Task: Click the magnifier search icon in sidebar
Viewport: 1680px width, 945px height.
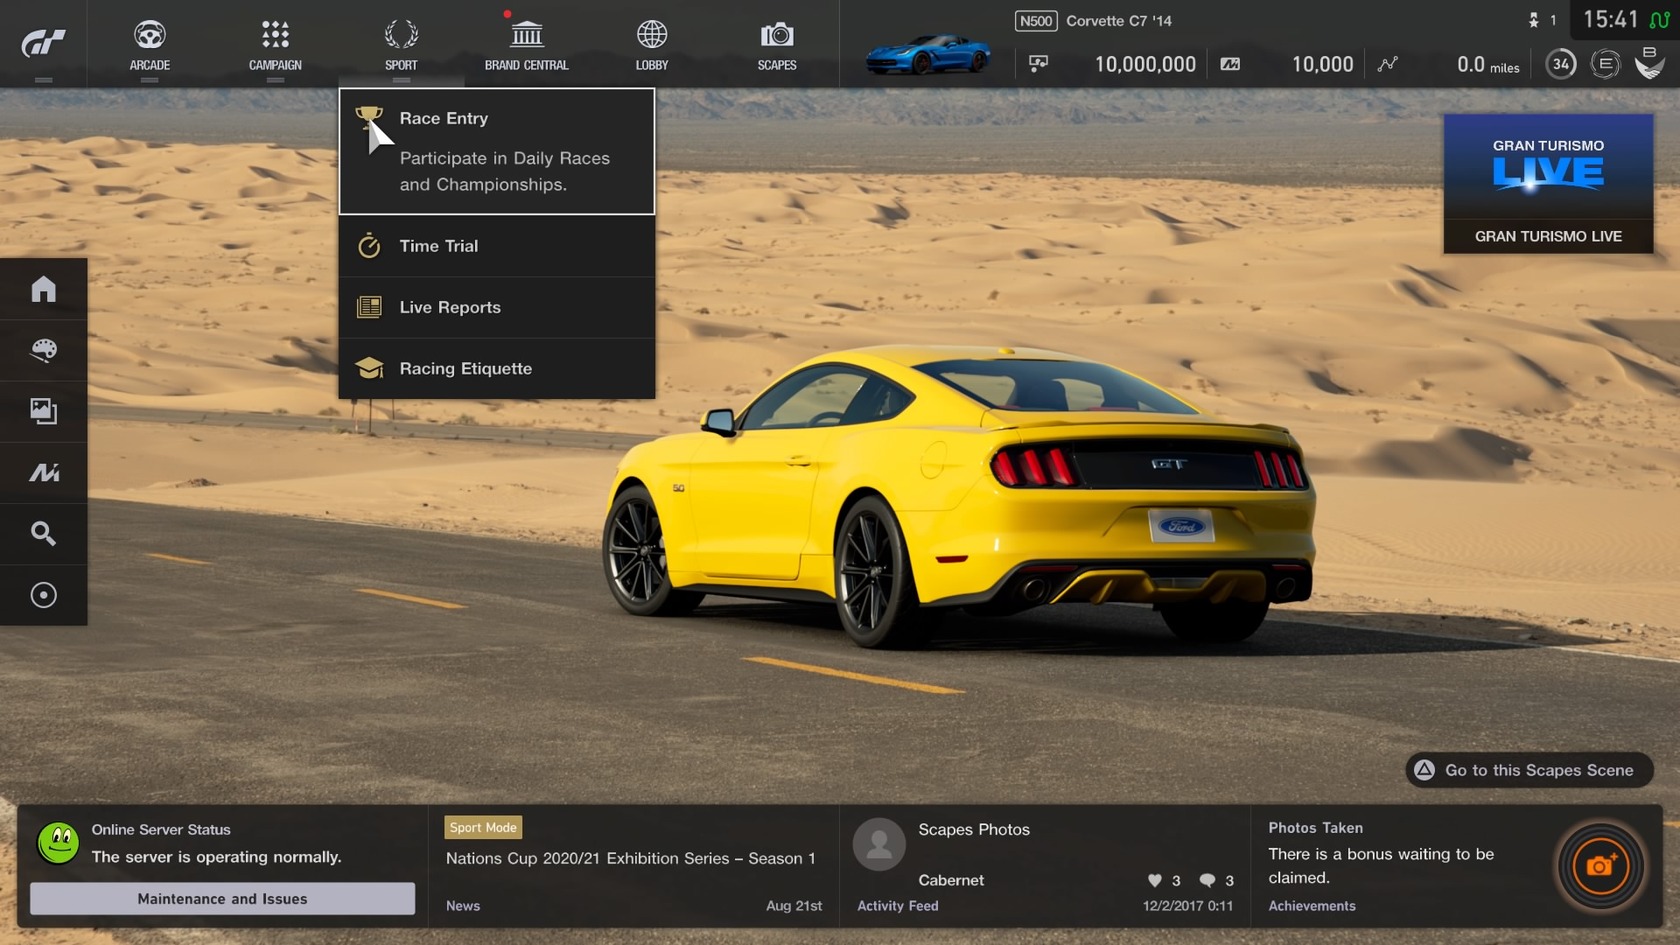Action: click(x=43, y=533)
